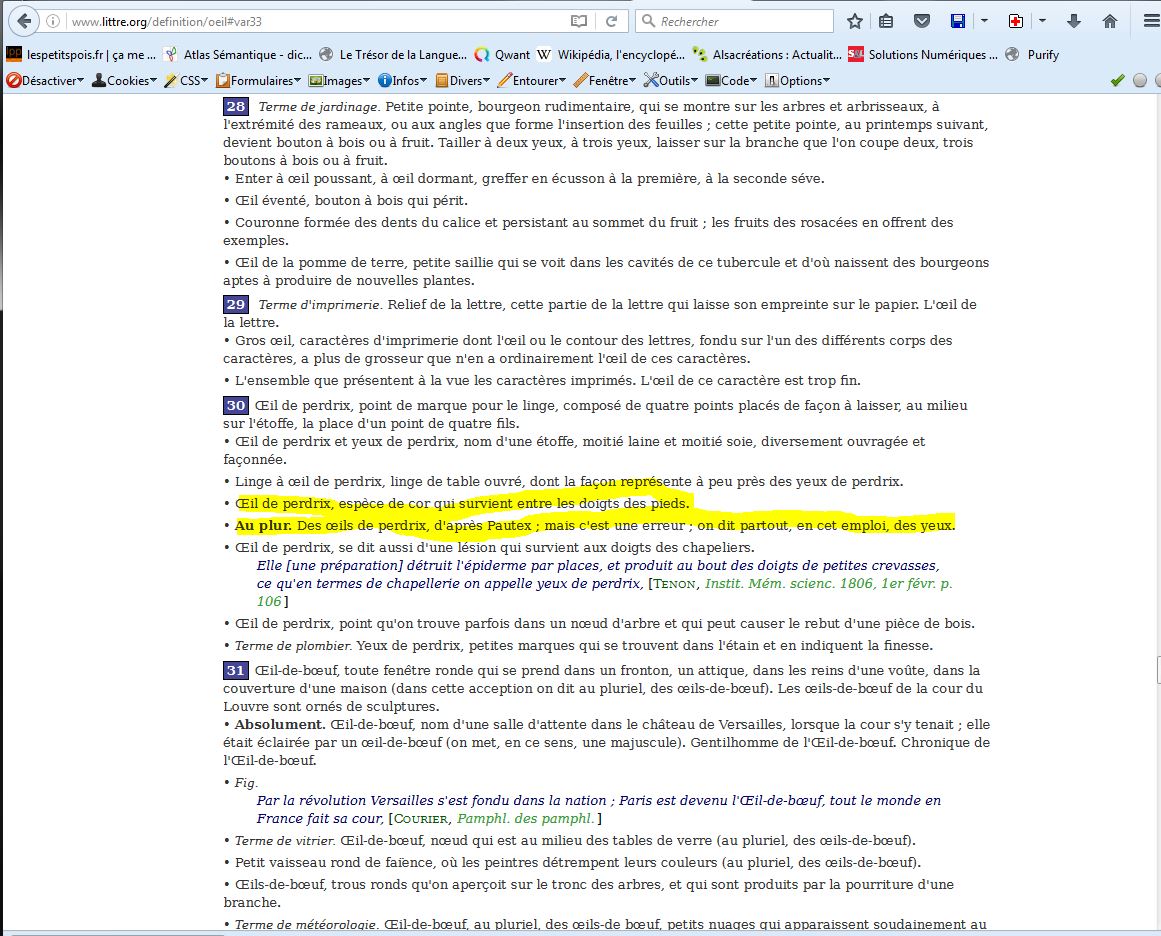Bookmark this page with the star icon

point(855,21)
